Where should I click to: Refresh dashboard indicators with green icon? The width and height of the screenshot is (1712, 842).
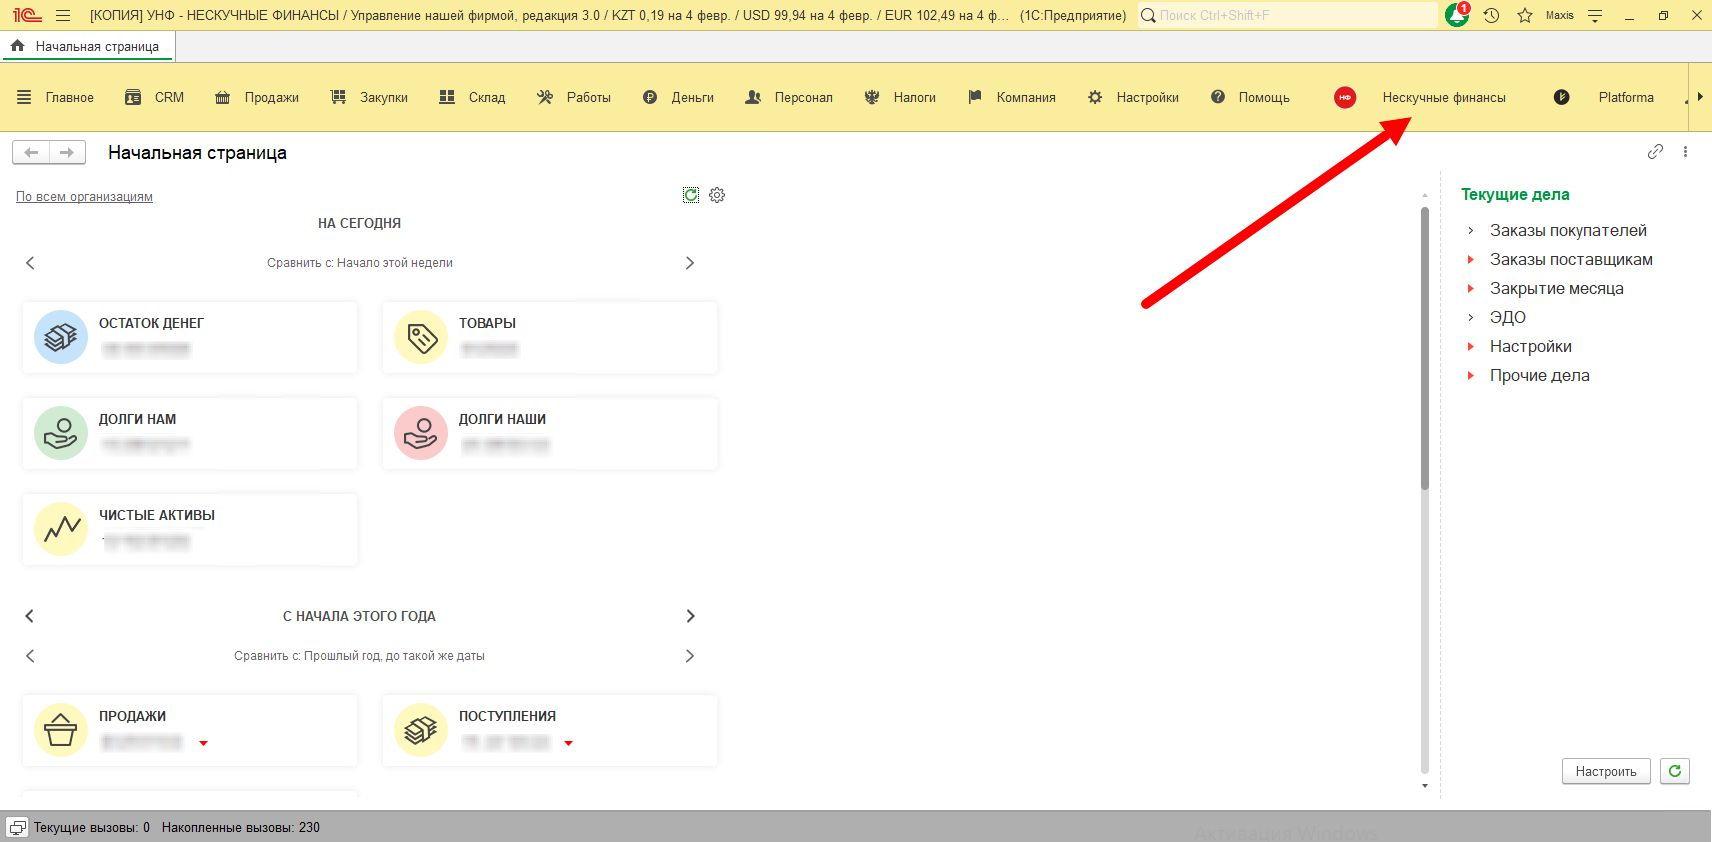691,195
